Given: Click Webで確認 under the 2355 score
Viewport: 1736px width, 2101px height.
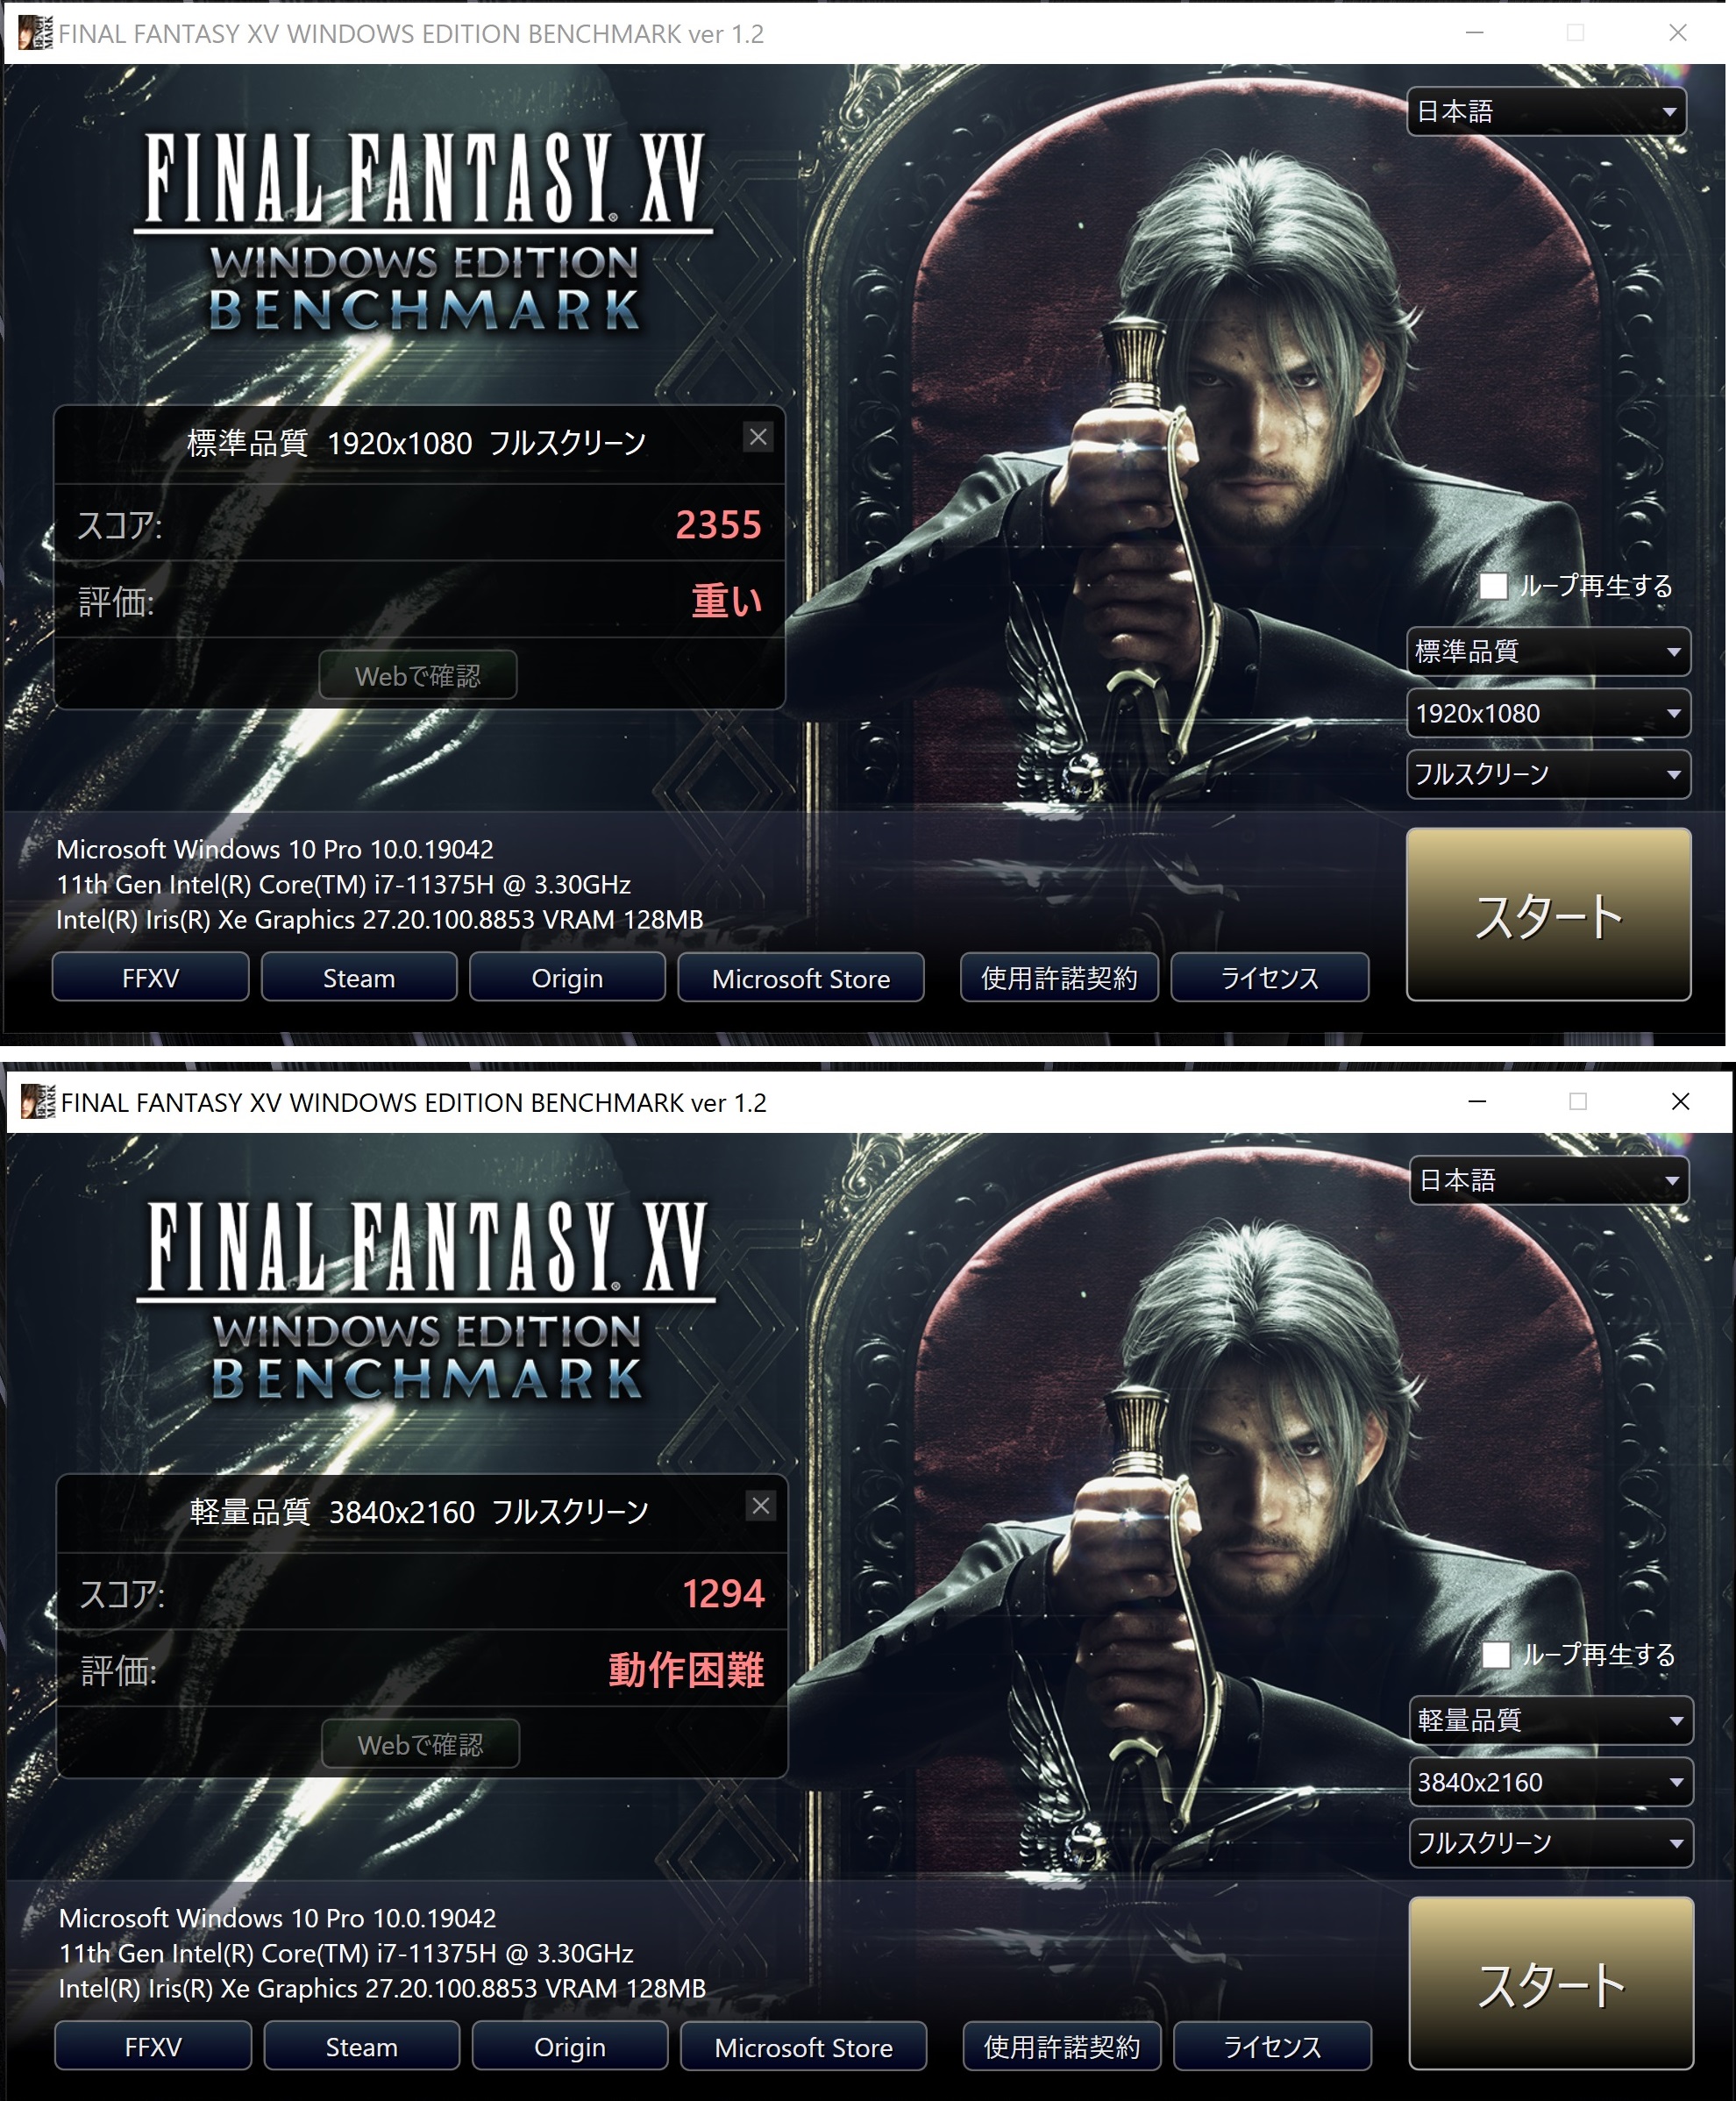Looking at the screenshot, I should 418,676.
